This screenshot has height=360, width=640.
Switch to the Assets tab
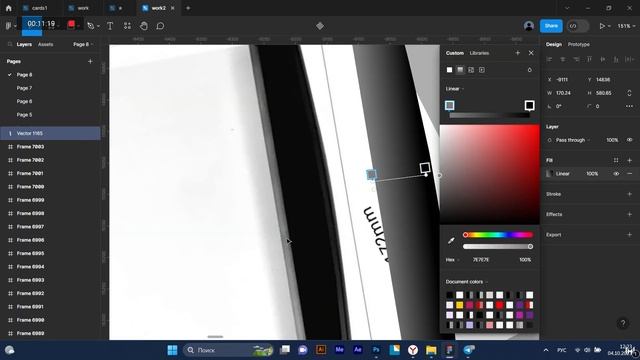click(x=45, y=44)
